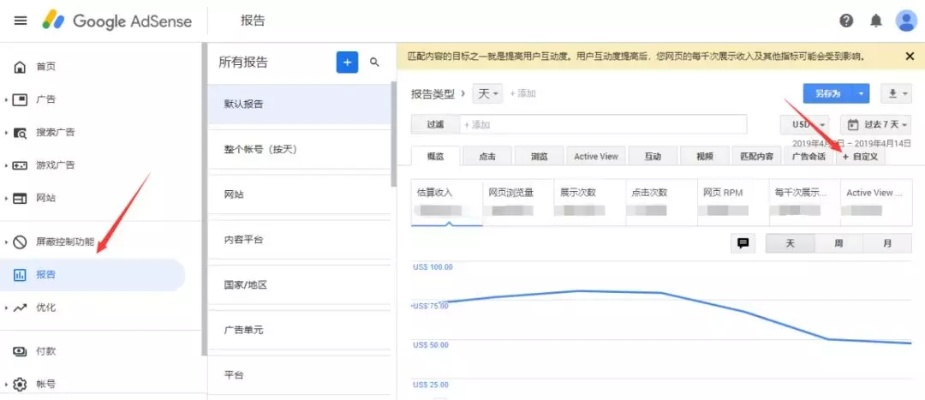This screenshot has height=400, width=925.
Task: Click 添加 next to report type
Action: point(523,93)
